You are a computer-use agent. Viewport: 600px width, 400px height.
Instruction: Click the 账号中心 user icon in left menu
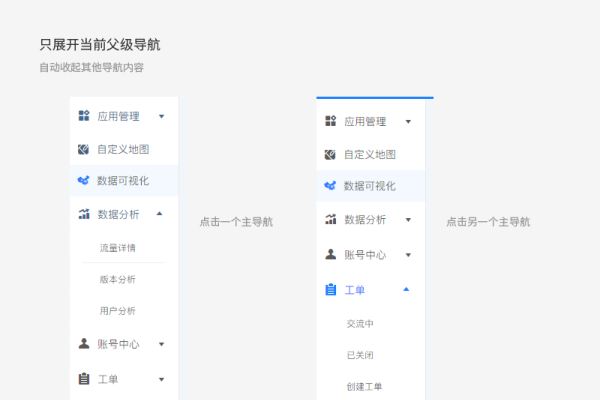(84, 343)
